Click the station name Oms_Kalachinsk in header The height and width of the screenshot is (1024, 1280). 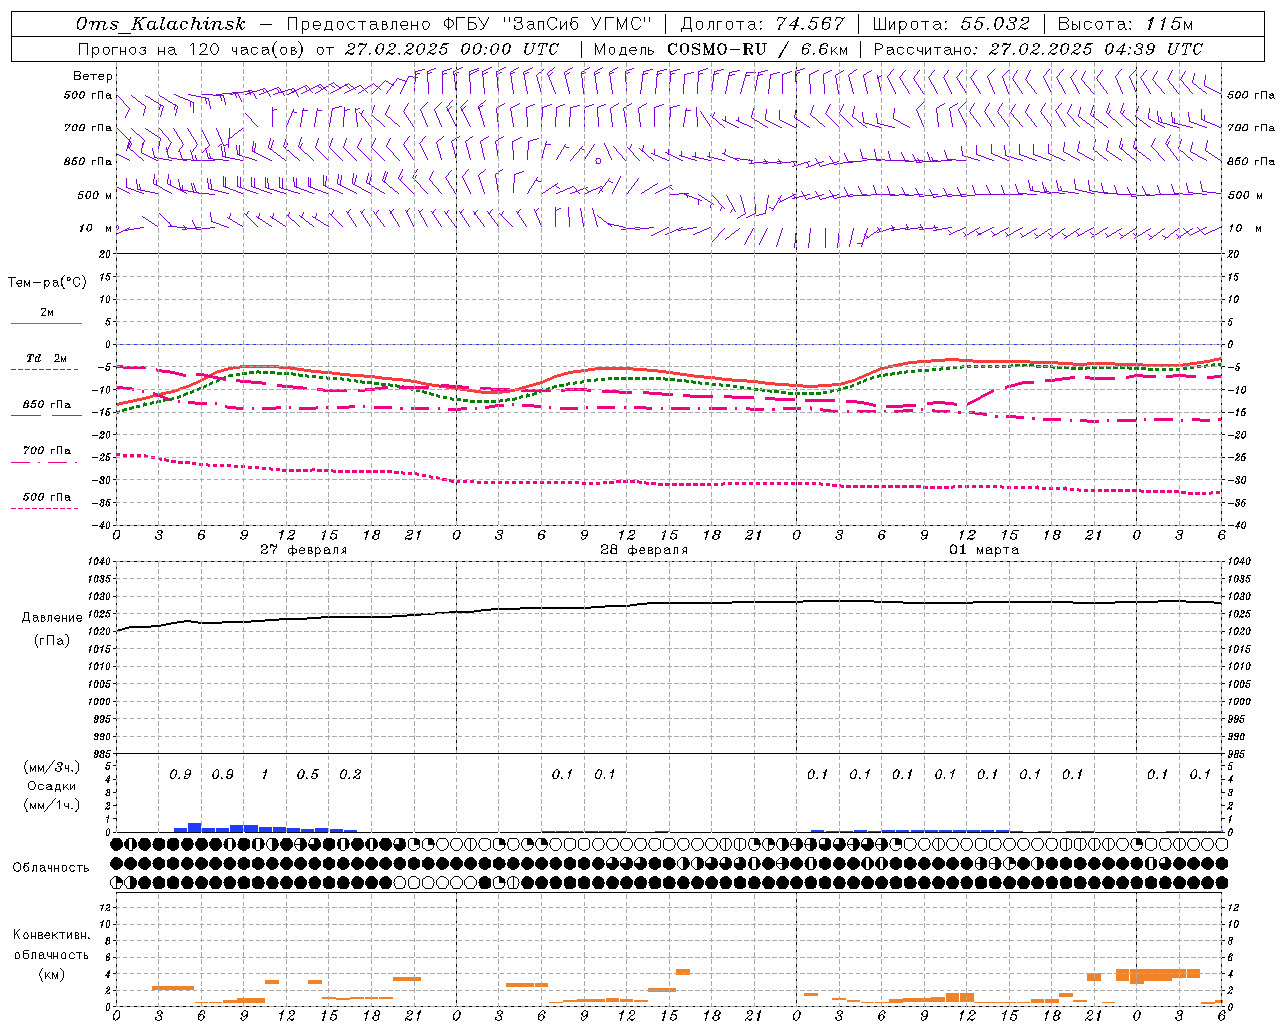pyautogui.click(x=160, y=24)
